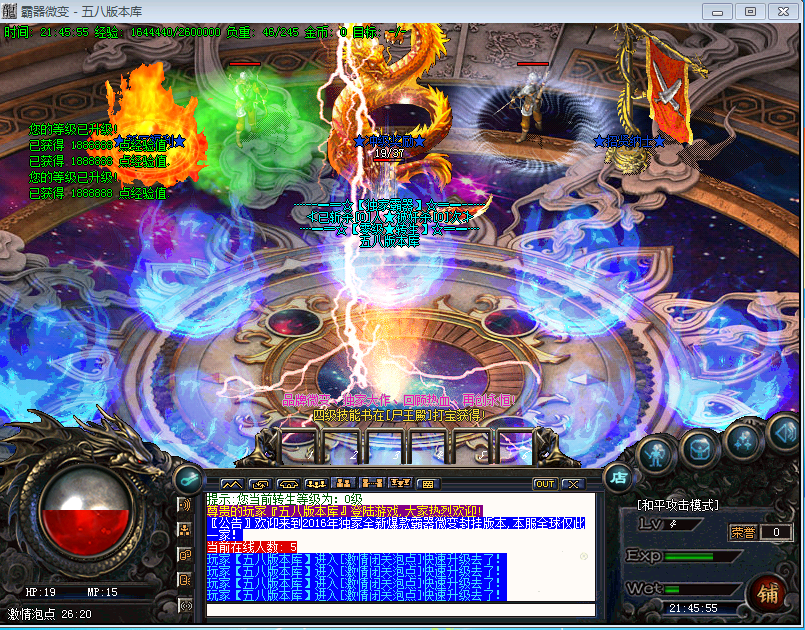Open the three-people group icon above the chat
Image resolution: width=805 pixels, height=630 pixels.
pyautogui.click(x=316, y=484)
